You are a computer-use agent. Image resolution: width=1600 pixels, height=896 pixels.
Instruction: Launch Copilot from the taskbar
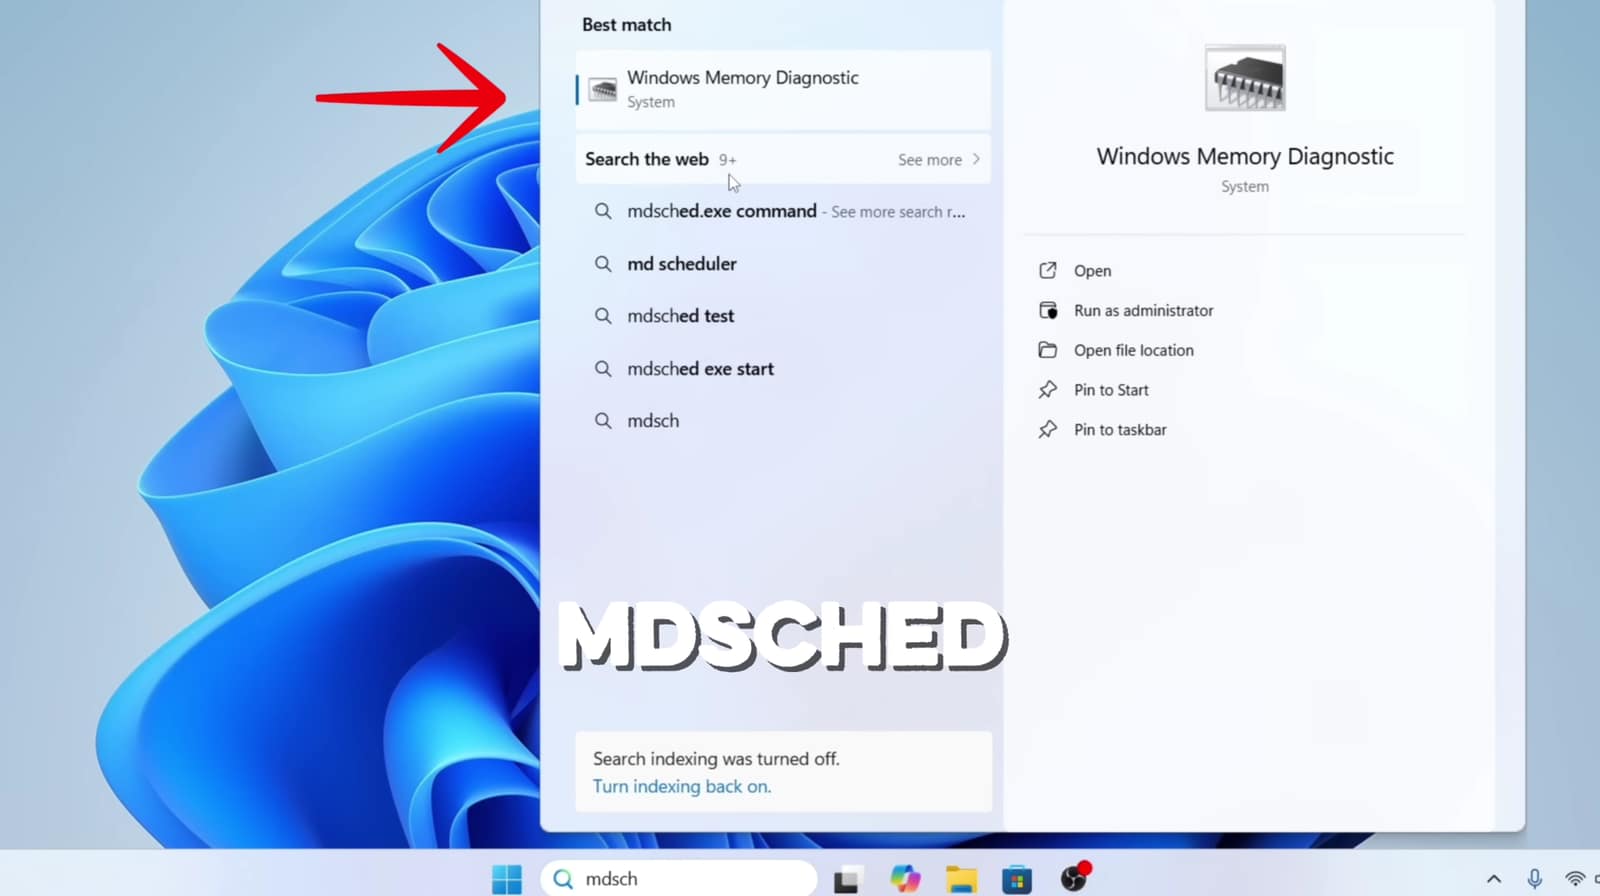[x=905, y=879]
